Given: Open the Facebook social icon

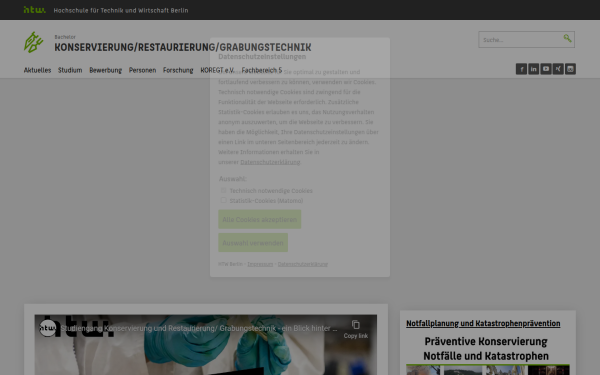Looking at the screenshot, I should click(521, 69).
